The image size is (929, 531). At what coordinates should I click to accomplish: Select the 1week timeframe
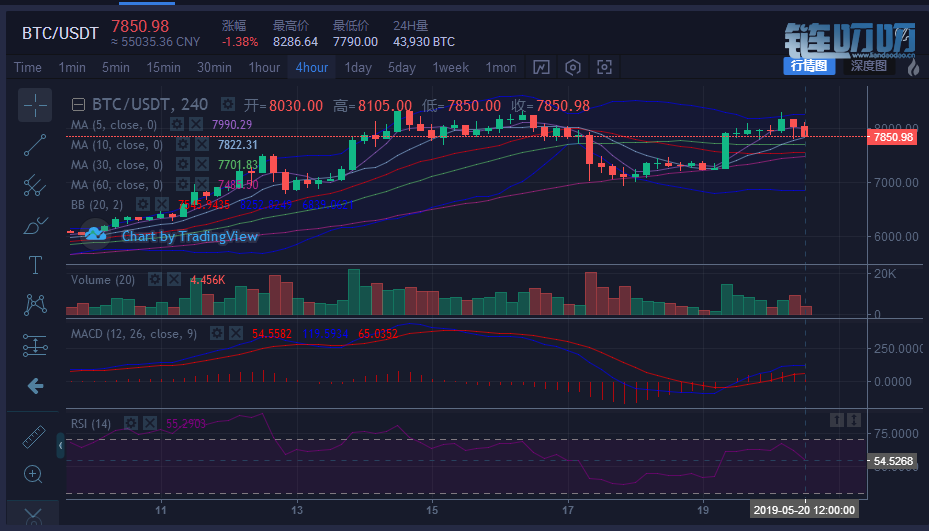(451, 67)
